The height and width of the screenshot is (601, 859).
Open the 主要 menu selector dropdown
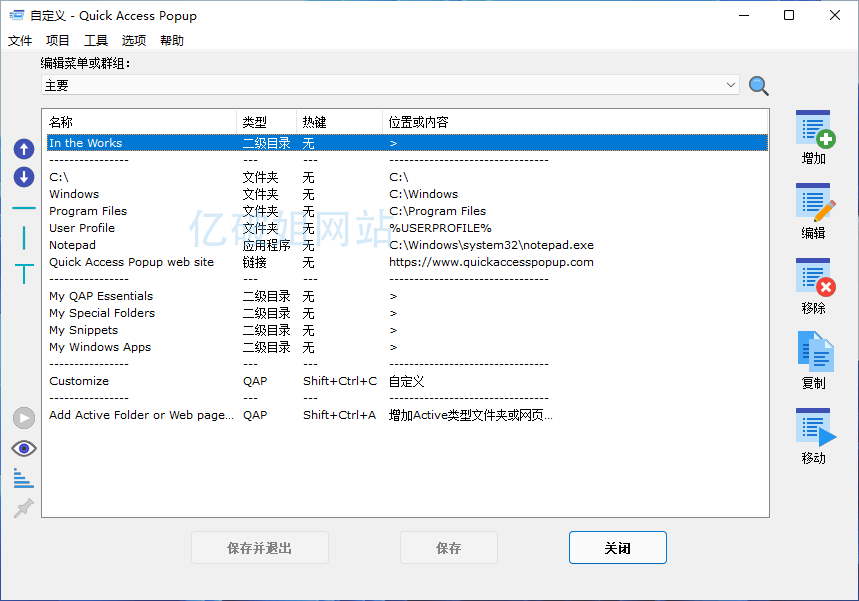coord(732,85)
